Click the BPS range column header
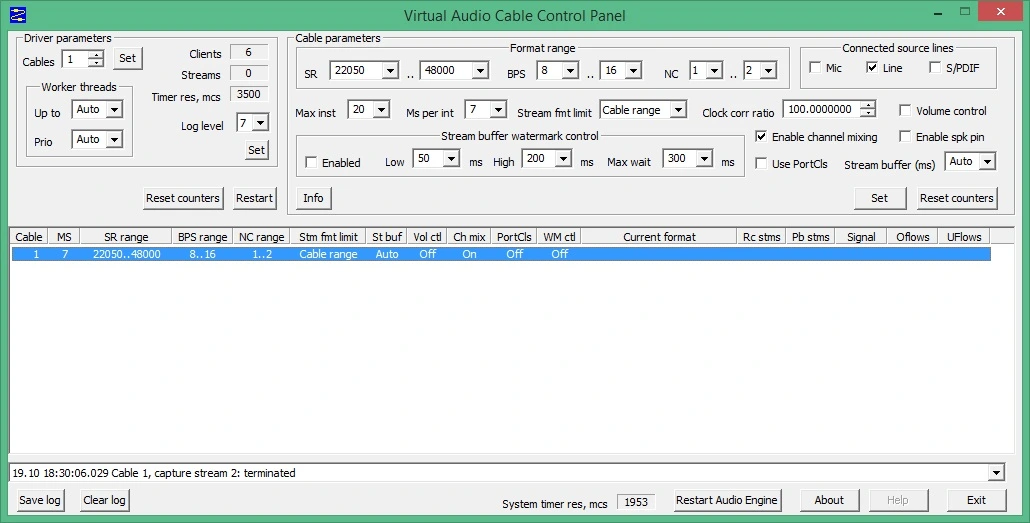The image size is (1030, 523). (202, 237)
